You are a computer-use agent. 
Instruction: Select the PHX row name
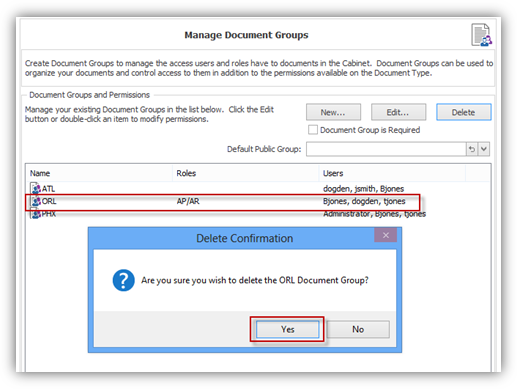[49, 214]
